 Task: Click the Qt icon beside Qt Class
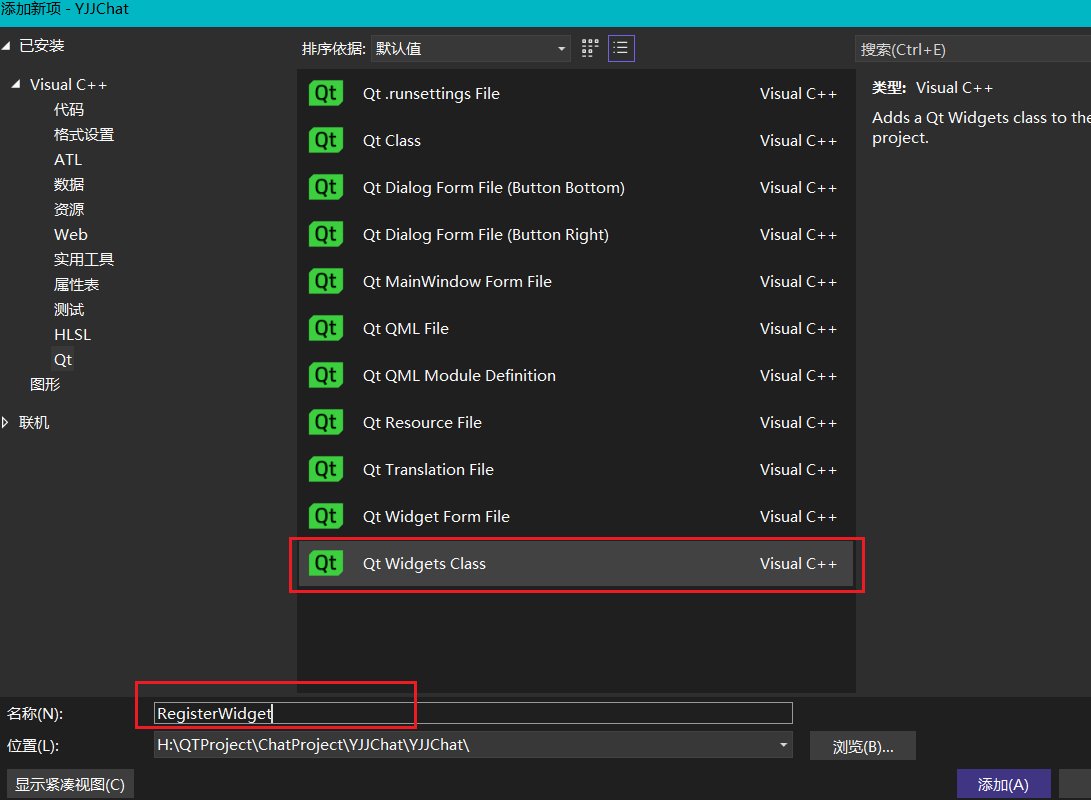[x=326, y=141]
